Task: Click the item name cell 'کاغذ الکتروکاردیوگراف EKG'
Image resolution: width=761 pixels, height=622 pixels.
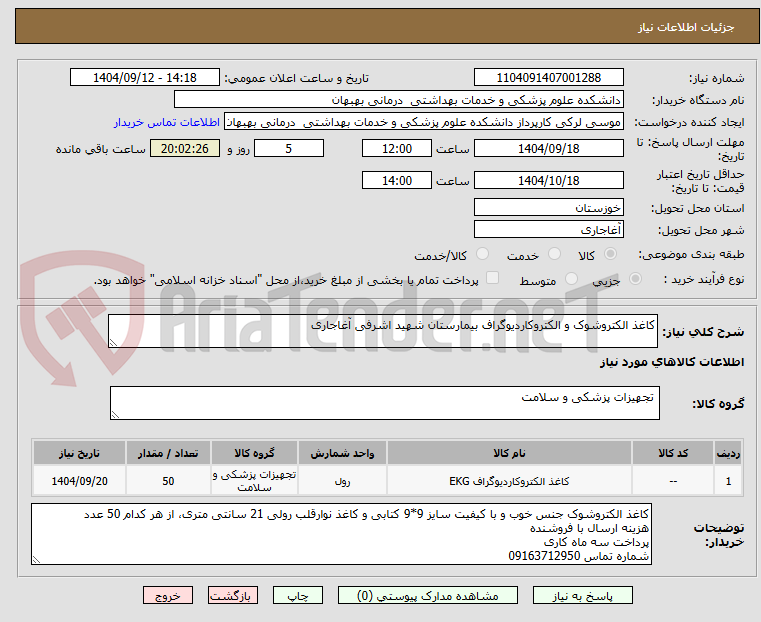Action: 509,481
